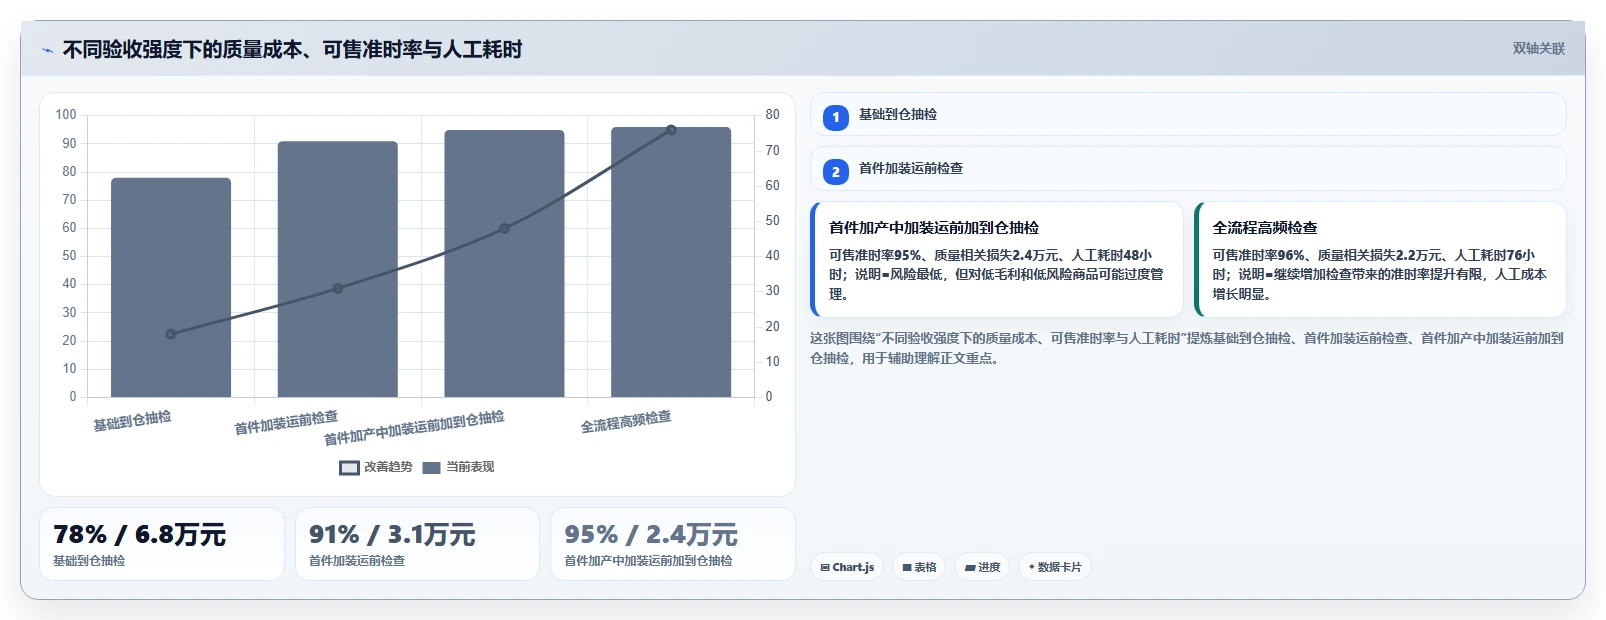Click the trend line point over the '全流程高频检查' bar
The width and height of the screenshot is (1606, 620).
point(671,130)
